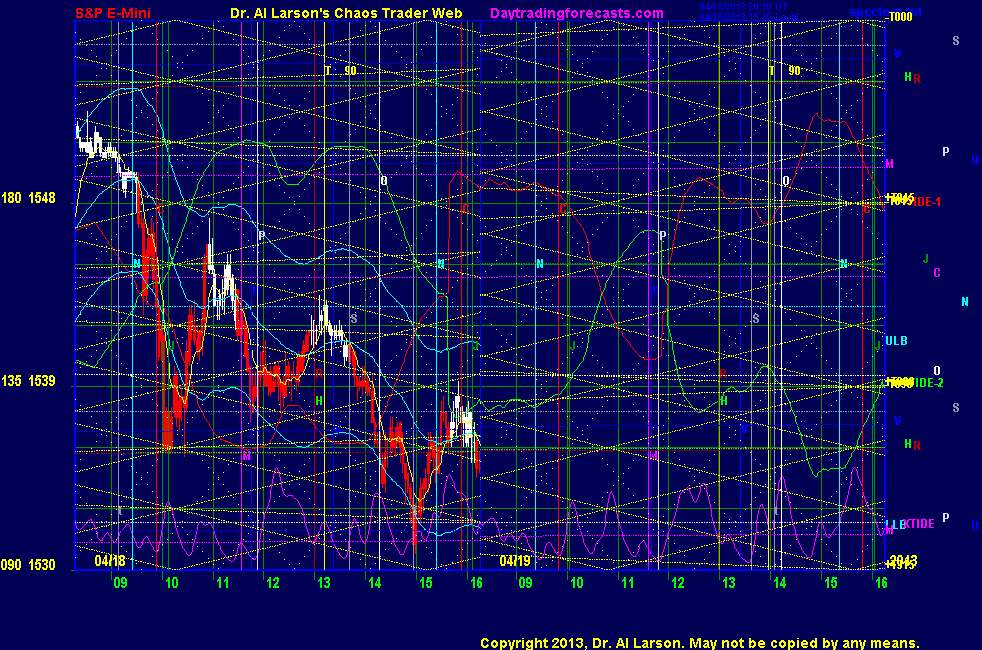Click the yellow "90" label in the 04/19 session

[x=794, y=71]
